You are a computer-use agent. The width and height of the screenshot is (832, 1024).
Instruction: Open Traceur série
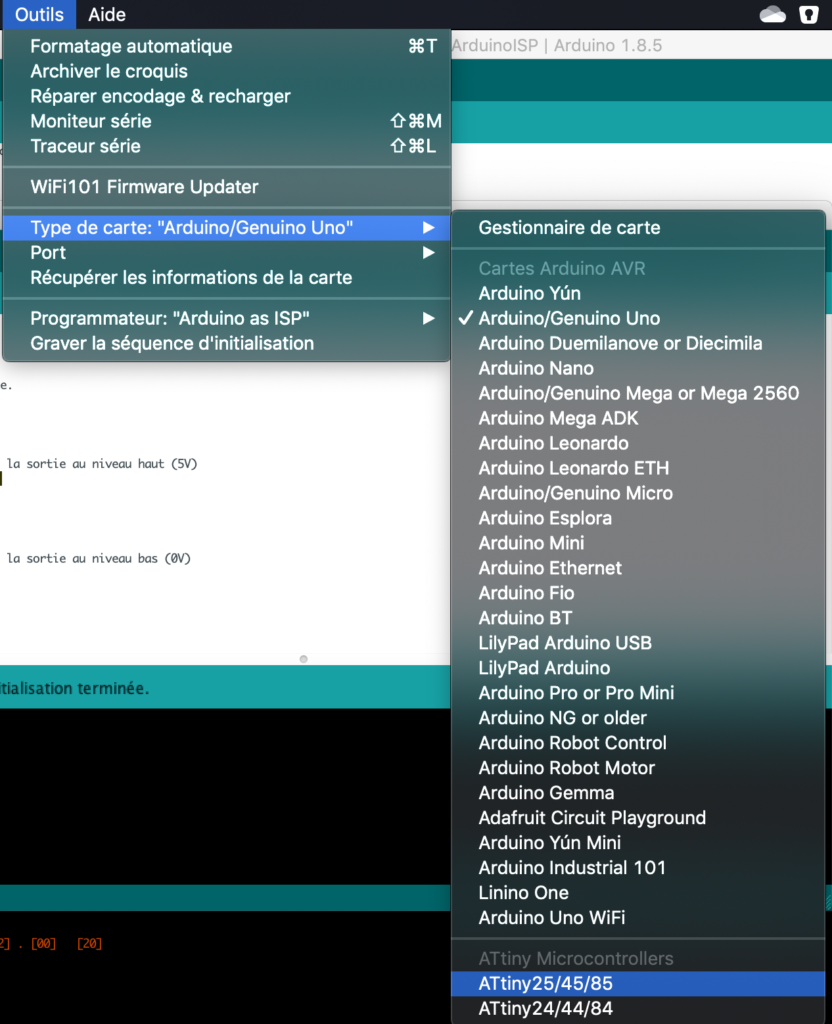tap(85, 146)
